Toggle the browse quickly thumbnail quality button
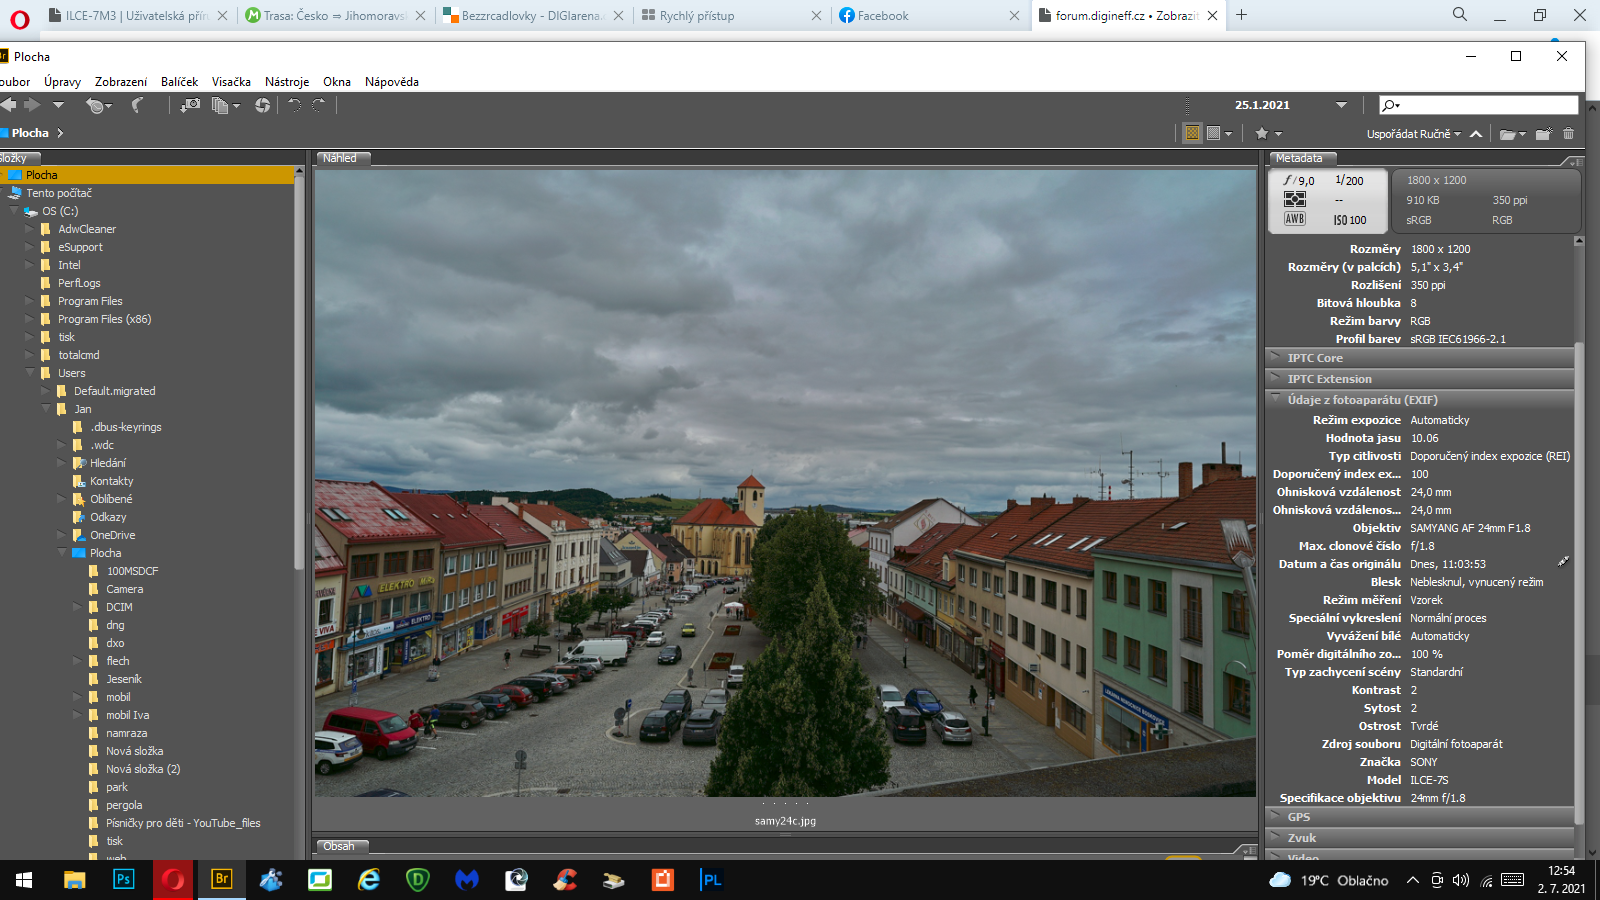The height and width of the screenshot is (900, 1600). click(x=1192, y=133)
